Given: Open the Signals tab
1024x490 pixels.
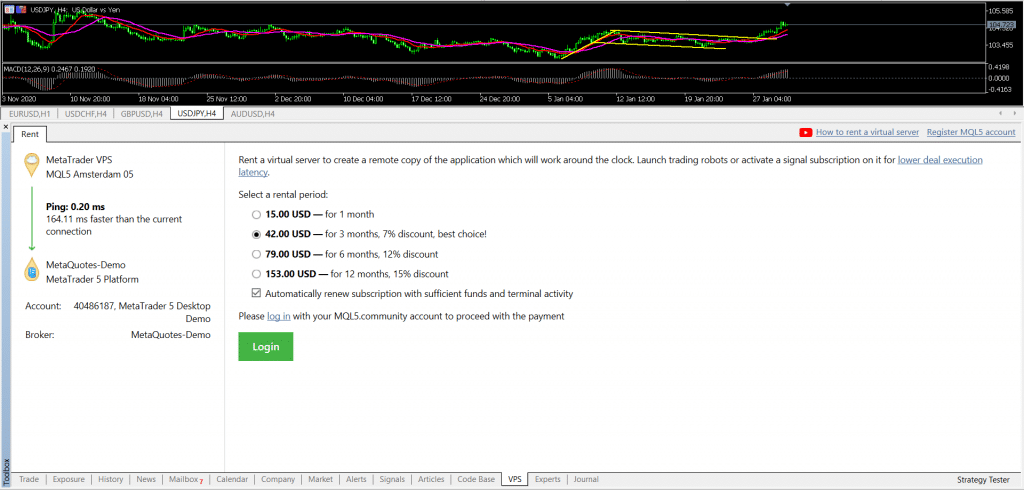Looking at the screenshot, I should (x=392, y=480).
